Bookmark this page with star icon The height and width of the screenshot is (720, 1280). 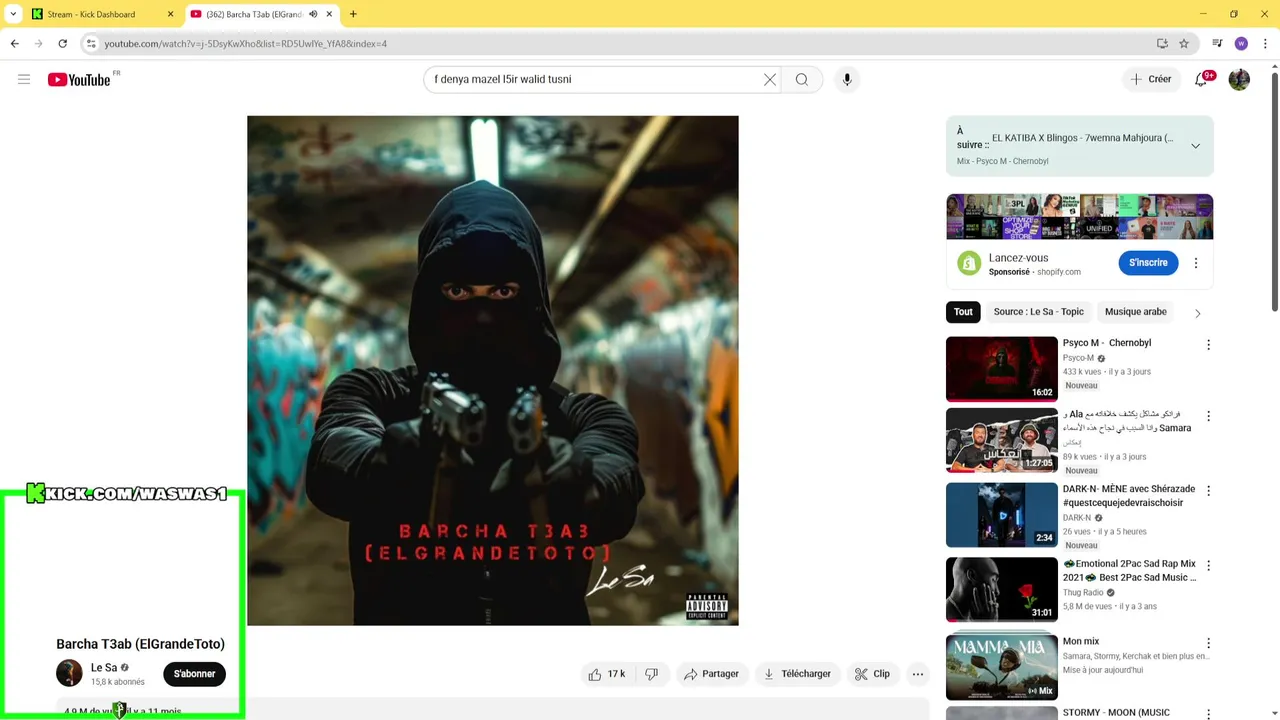pos(1184,43)
